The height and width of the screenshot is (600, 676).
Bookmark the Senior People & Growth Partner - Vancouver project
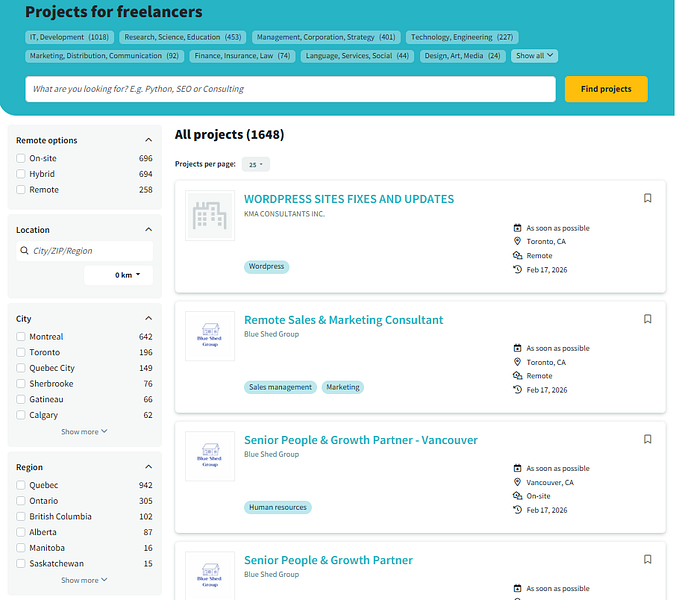pos(647,439)
